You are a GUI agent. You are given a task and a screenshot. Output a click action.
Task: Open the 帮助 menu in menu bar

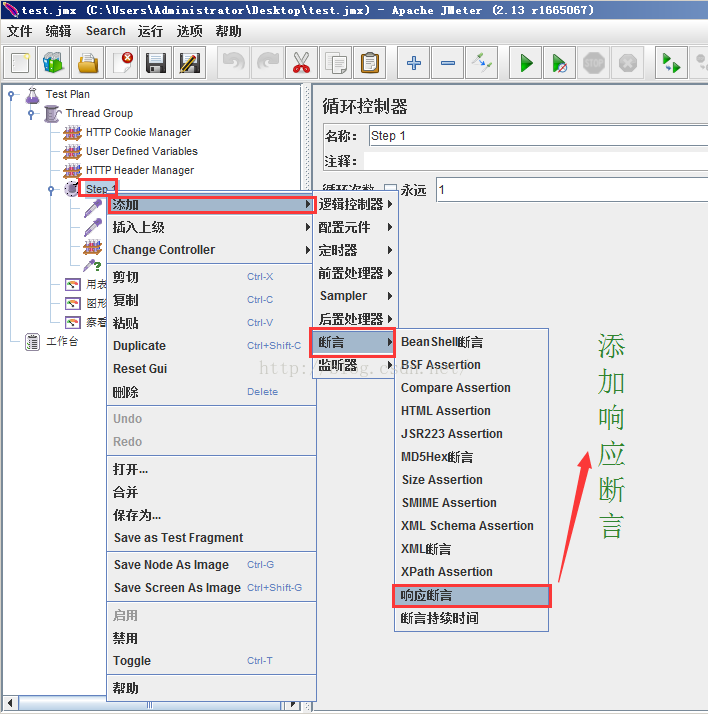tap(228, 31)
